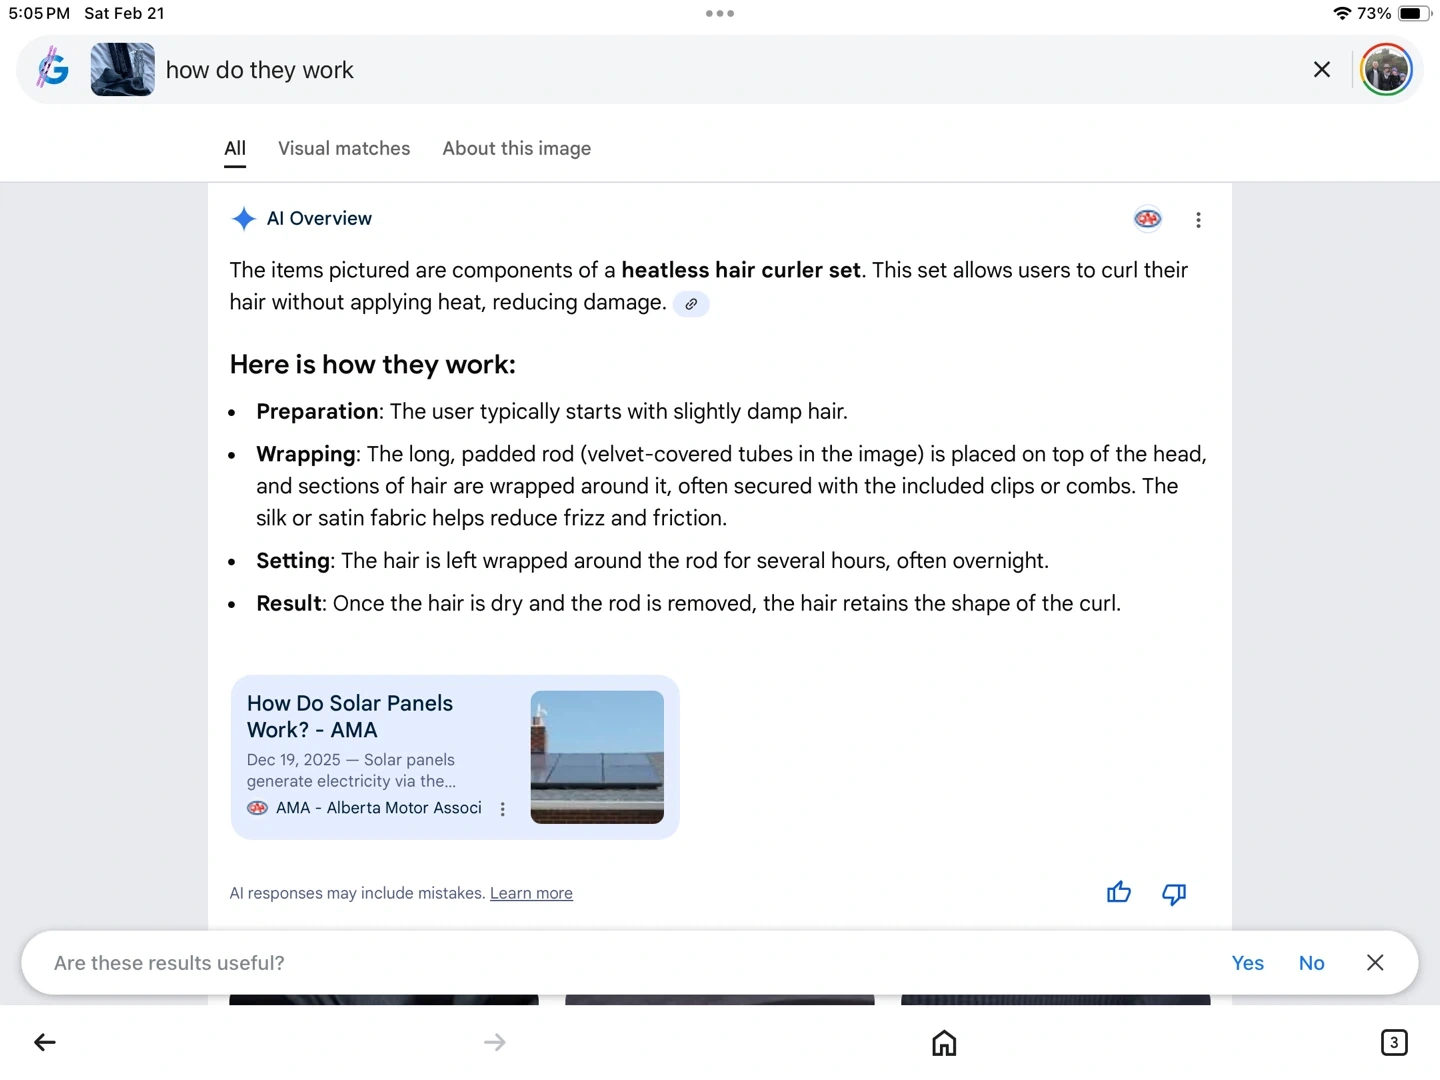The image size is (1440, 1080).
Task: Click the AMA source icon in AI Overview
Action: pos(1147,219)
